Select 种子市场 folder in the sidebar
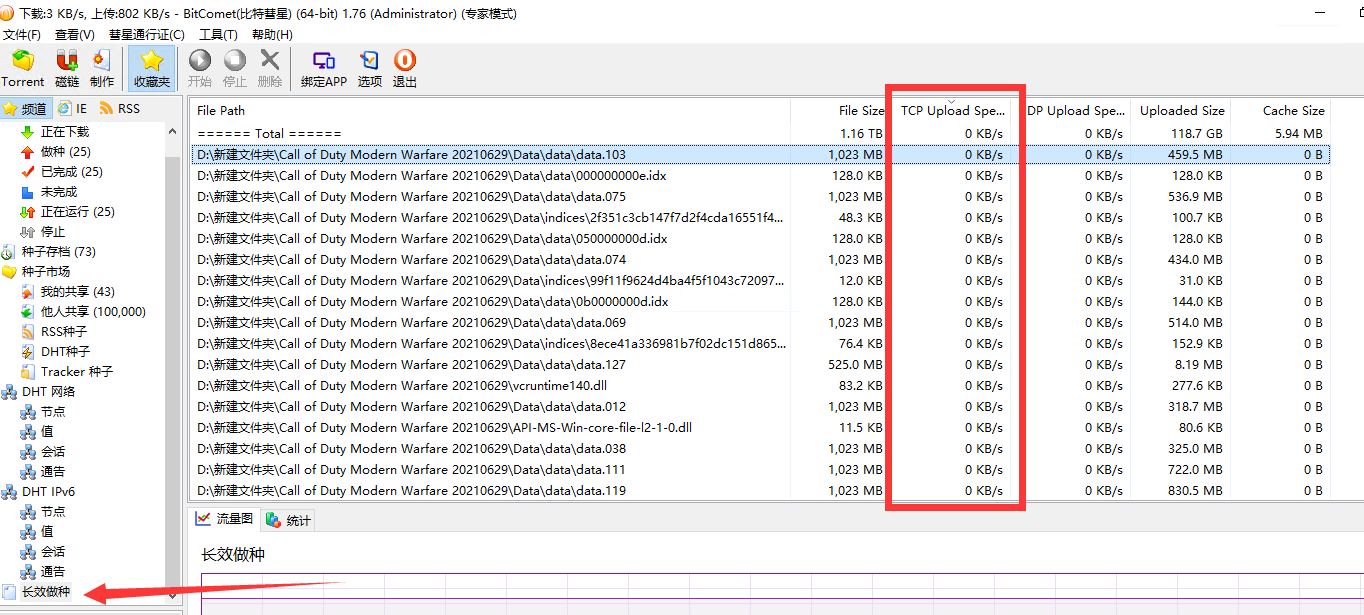Viewport: 1364px width, 615px height. point(36,272)
